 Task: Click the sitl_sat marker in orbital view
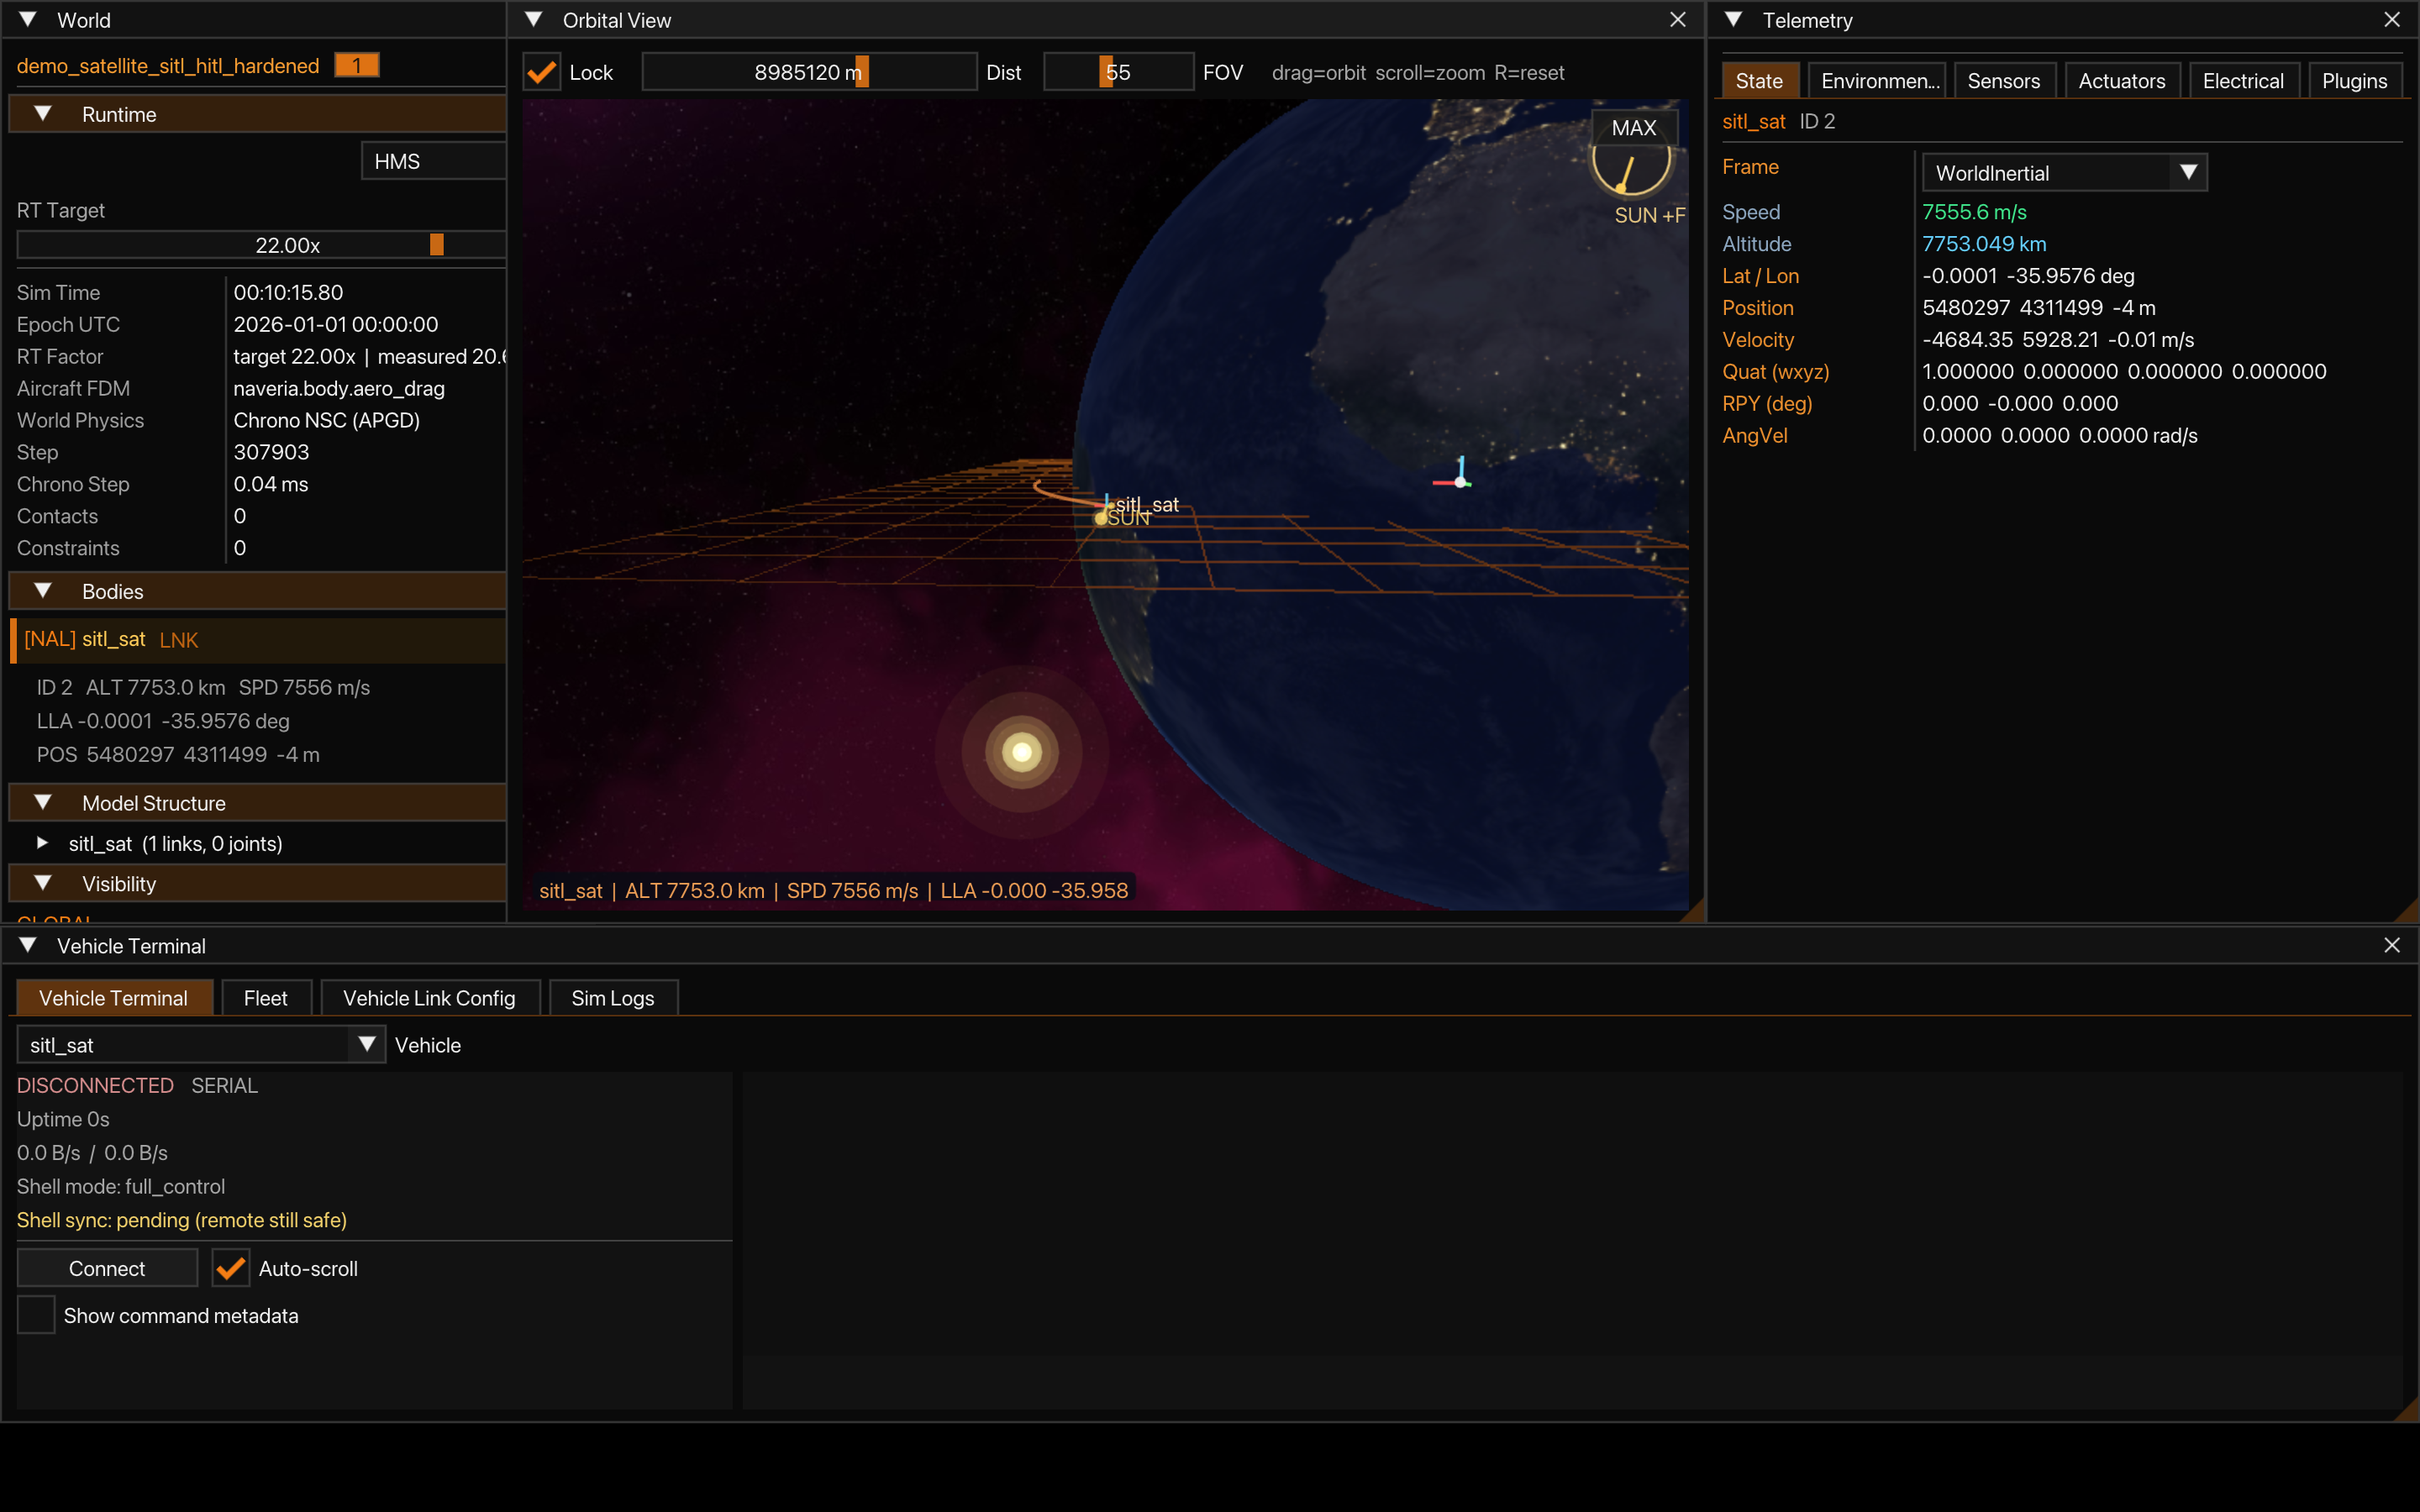pos(1108,504)
